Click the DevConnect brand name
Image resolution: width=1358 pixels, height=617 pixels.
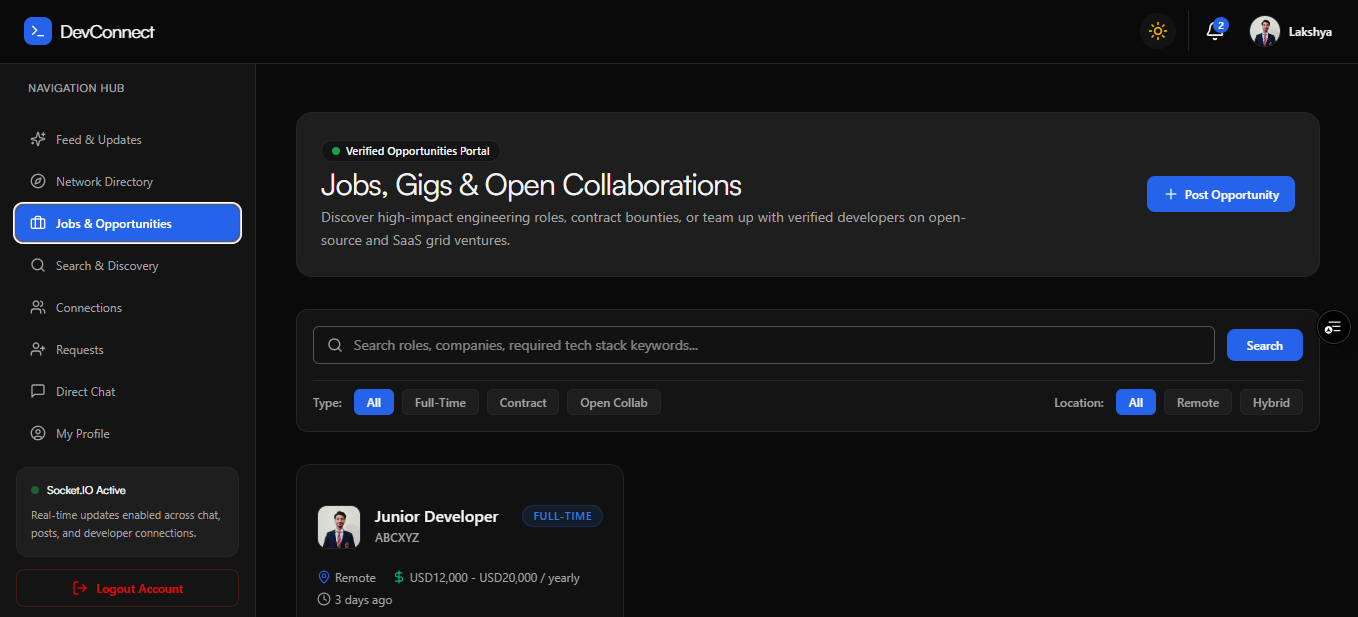107,32
